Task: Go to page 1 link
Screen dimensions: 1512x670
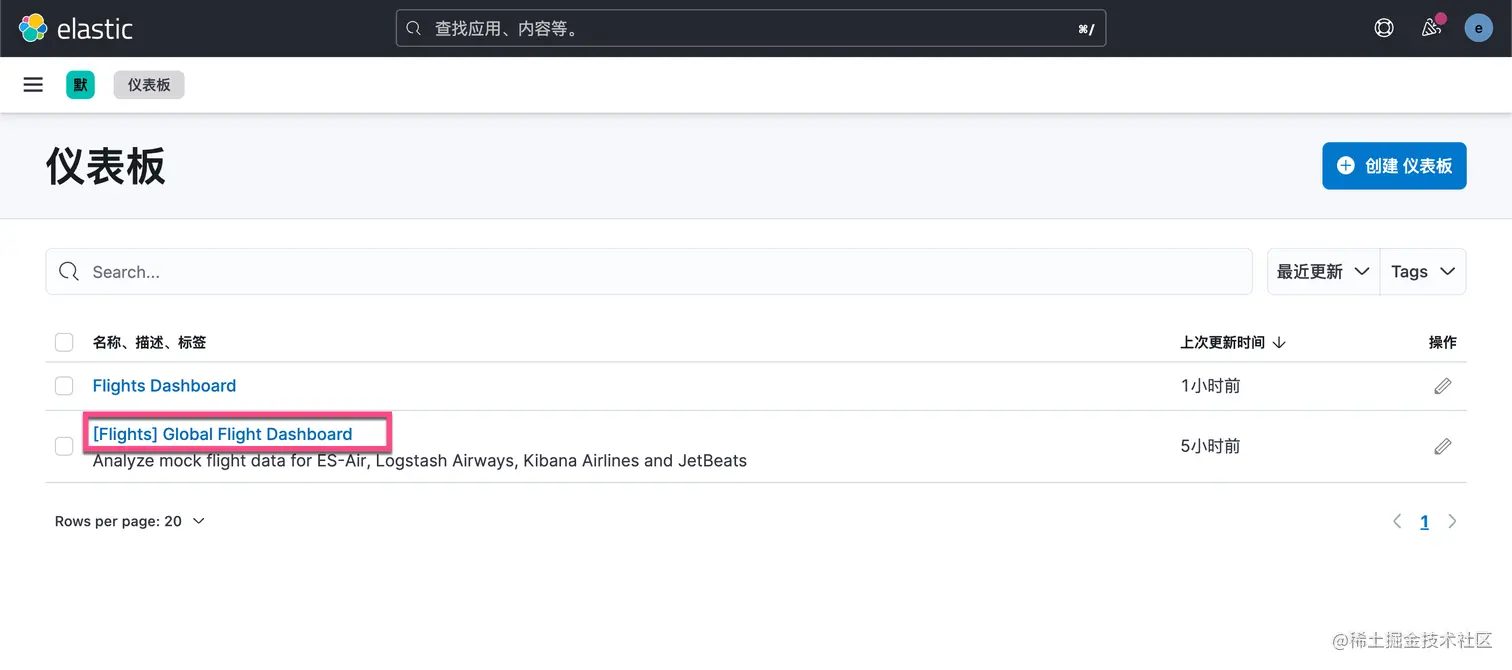Action: [1424, 521]
